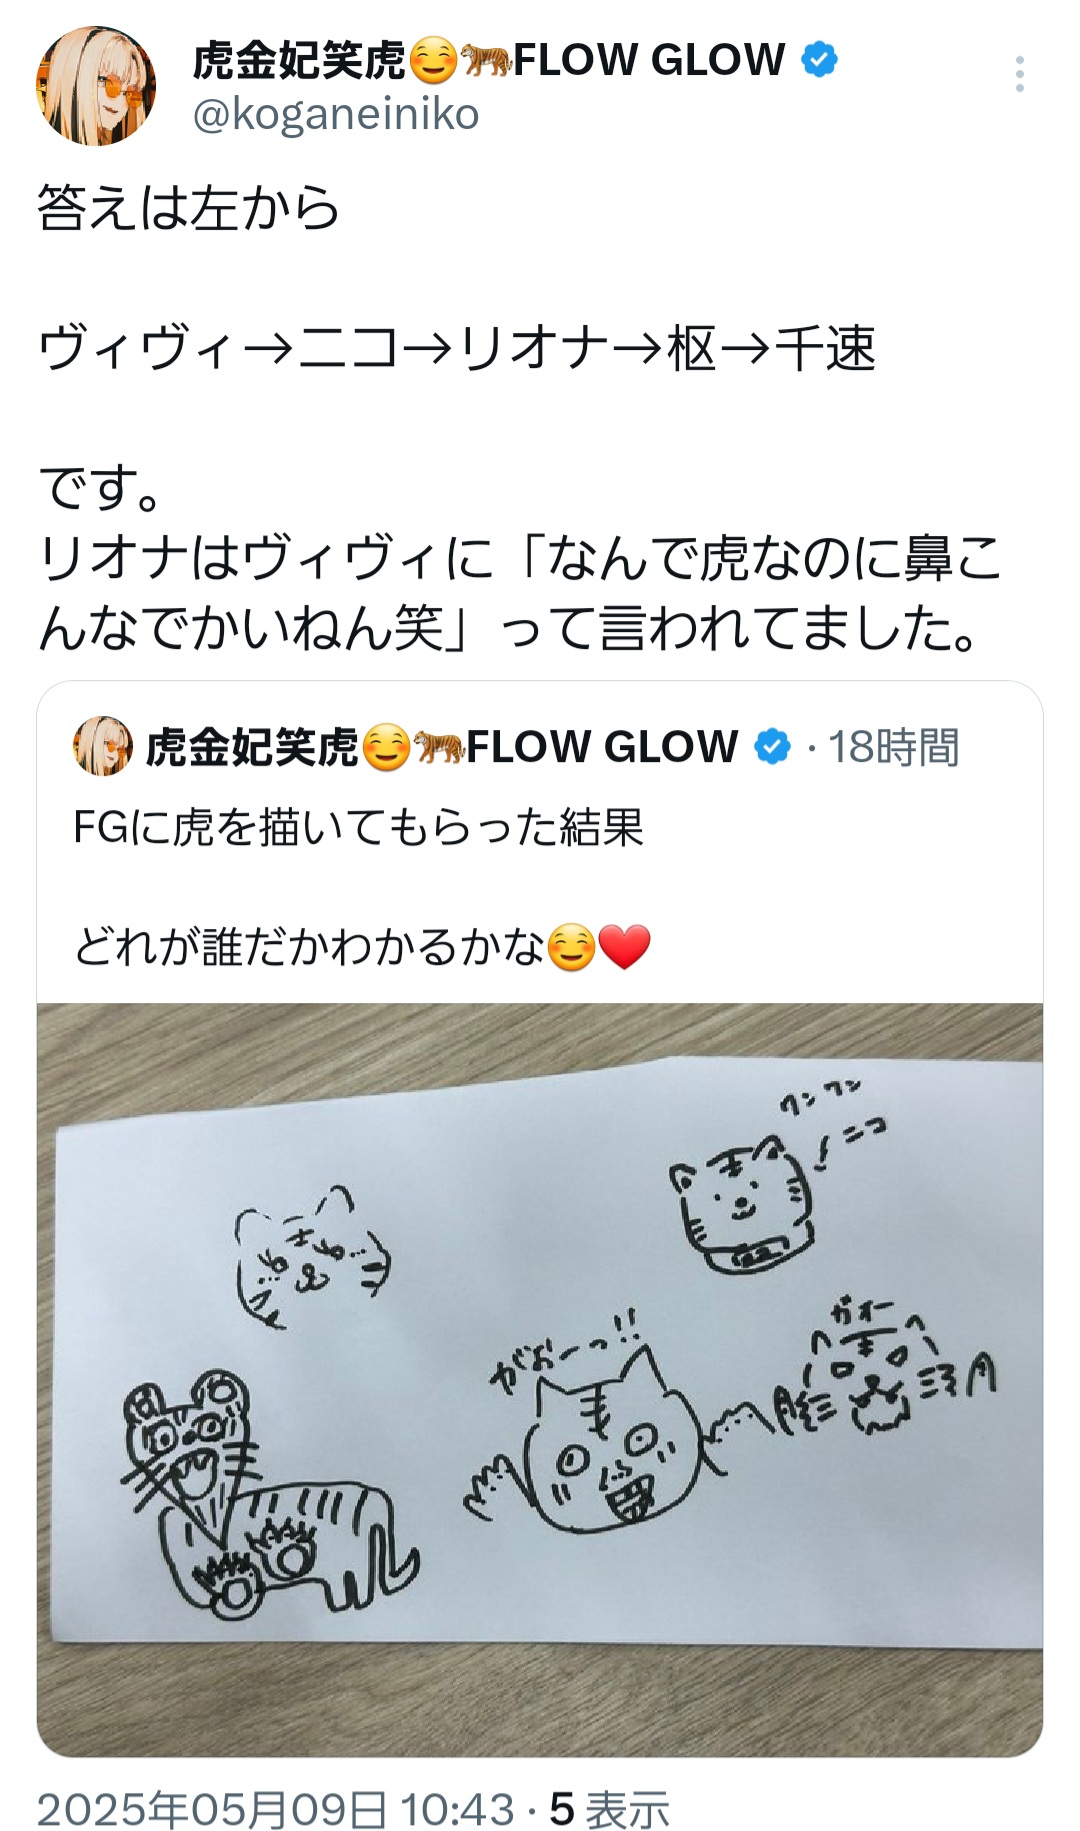Tap the tweet text 答えは左から
Viewport: 1080px width, 1831px height.
tap(189, 208)
